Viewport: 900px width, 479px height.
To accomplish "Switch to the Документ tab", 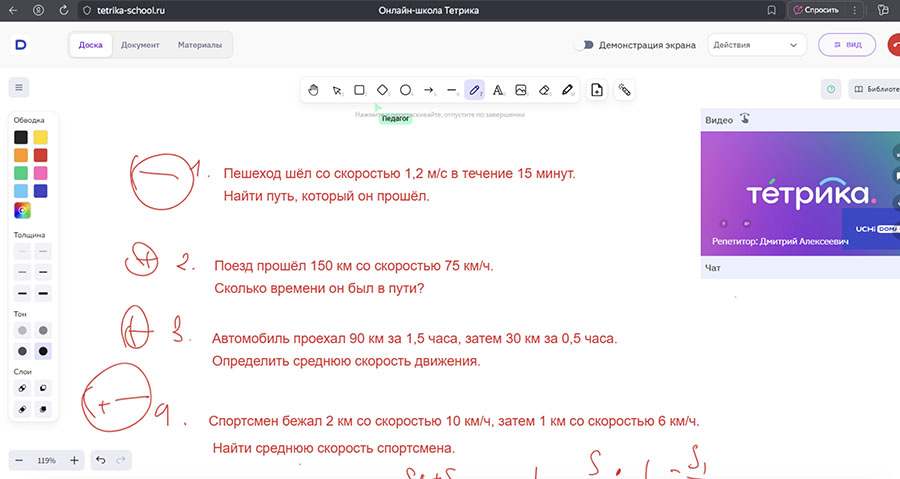I will [x=140, y=45].
